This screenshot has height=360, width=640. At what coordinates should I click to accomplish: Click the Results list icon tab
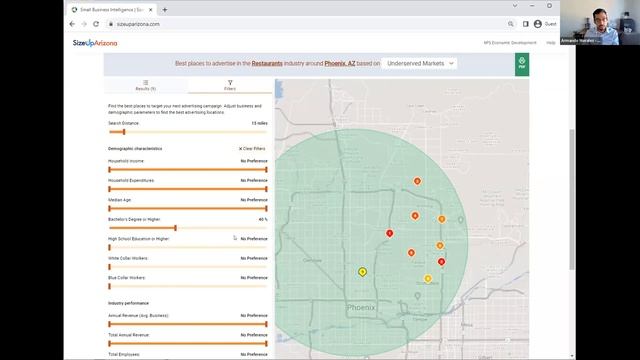(x=146, y=85)
